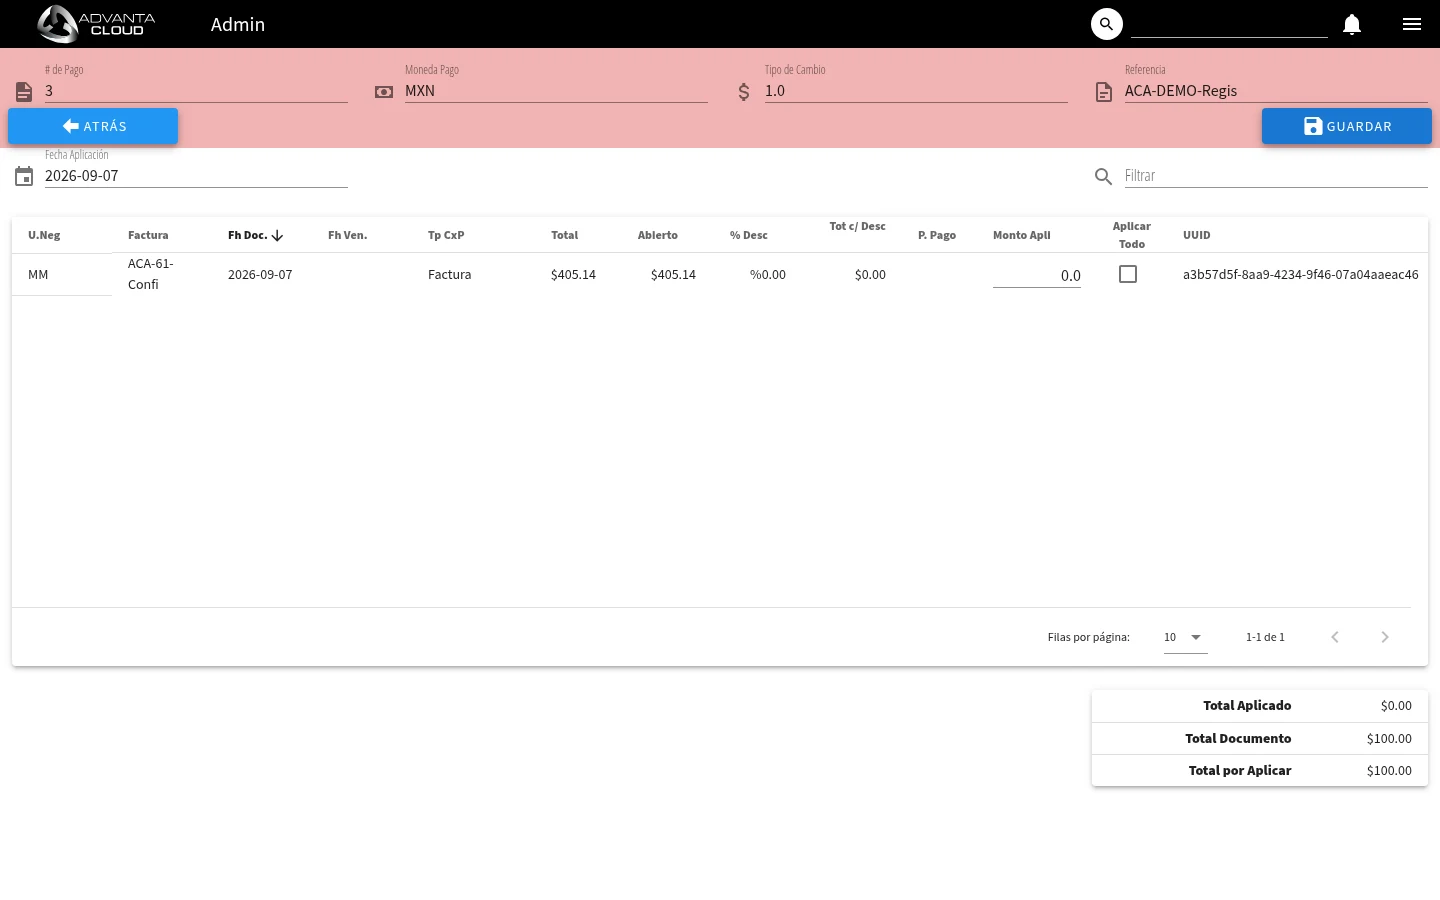Click the sort arrow next to Fh Doc.

(x=277, y=235)
